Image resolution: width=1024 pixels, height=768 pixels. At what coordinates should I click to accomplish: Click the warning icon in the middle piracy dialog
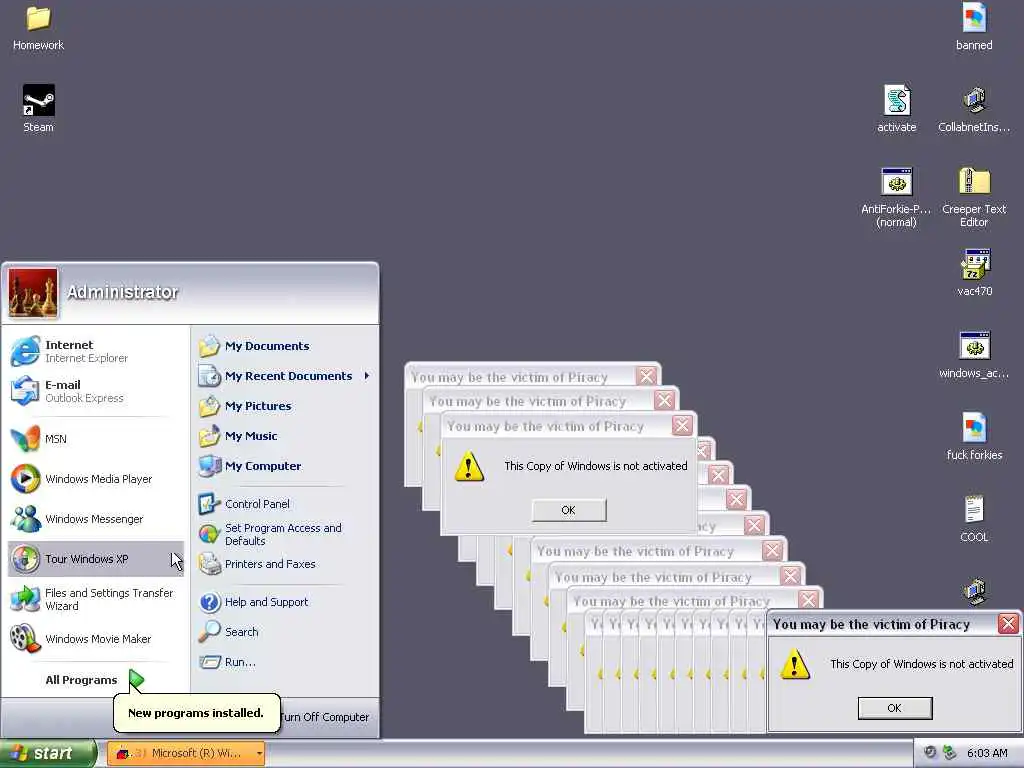click(469, 467)
